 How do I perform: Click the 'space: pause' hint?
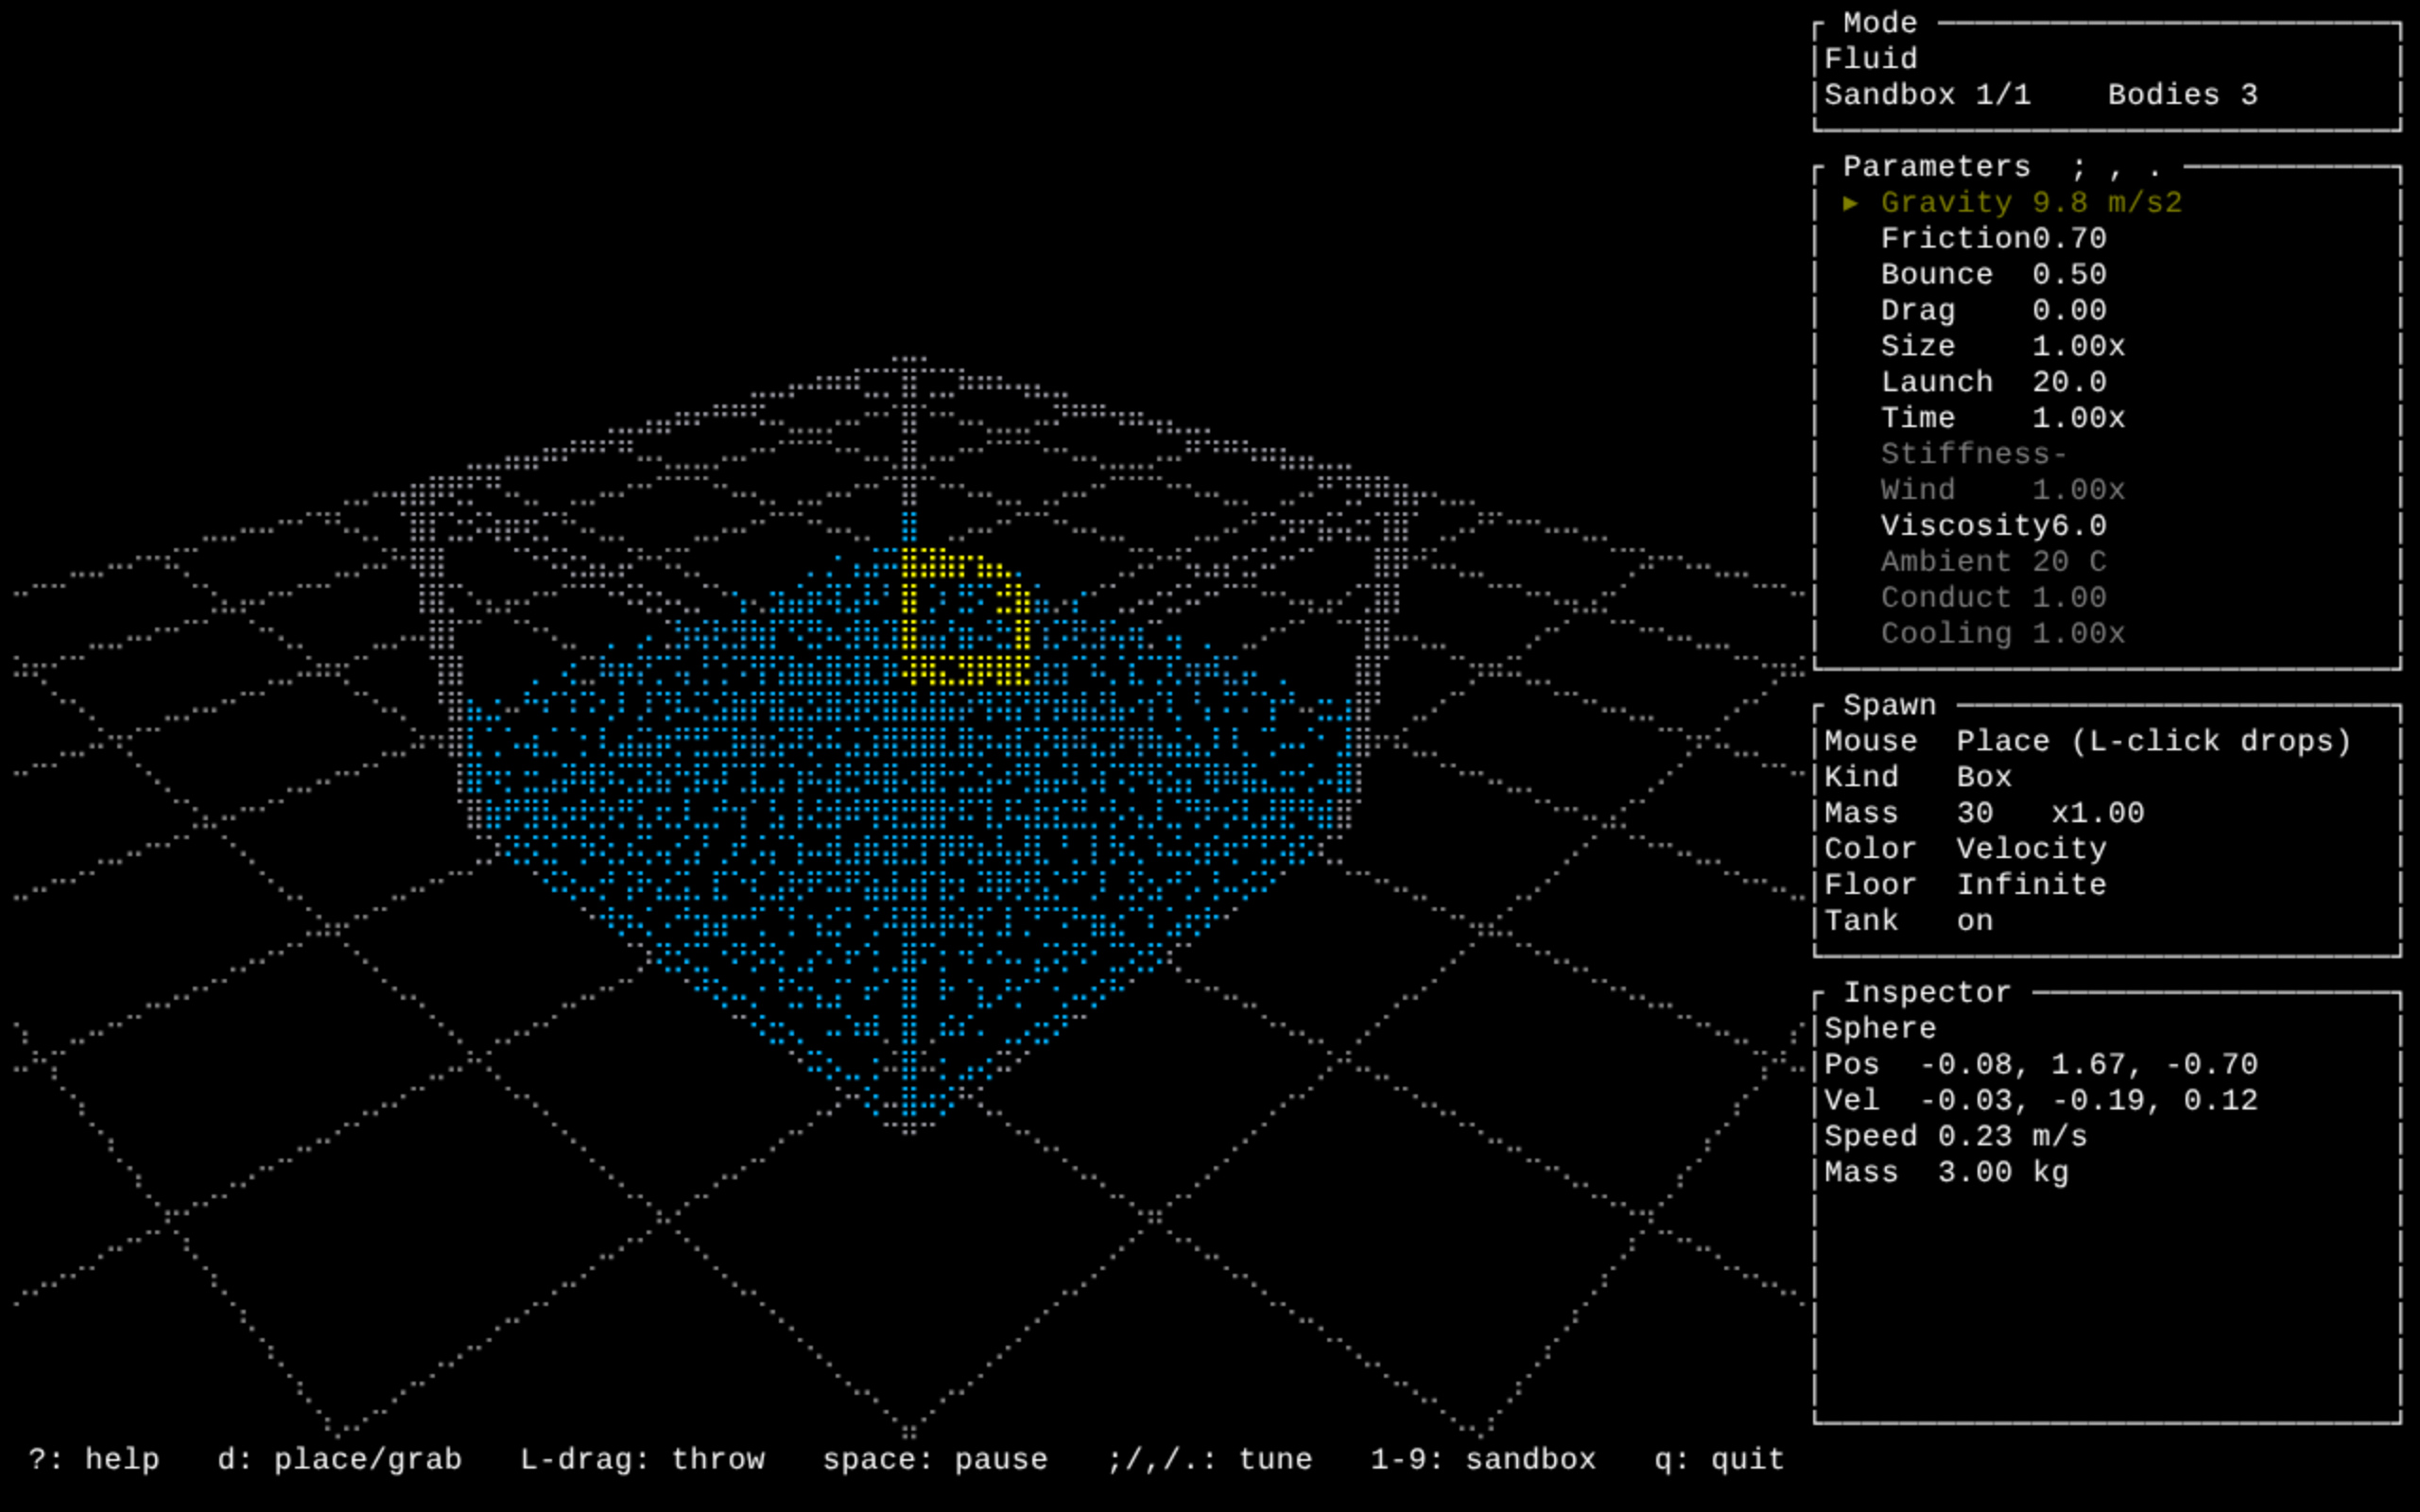point(935,1460)
